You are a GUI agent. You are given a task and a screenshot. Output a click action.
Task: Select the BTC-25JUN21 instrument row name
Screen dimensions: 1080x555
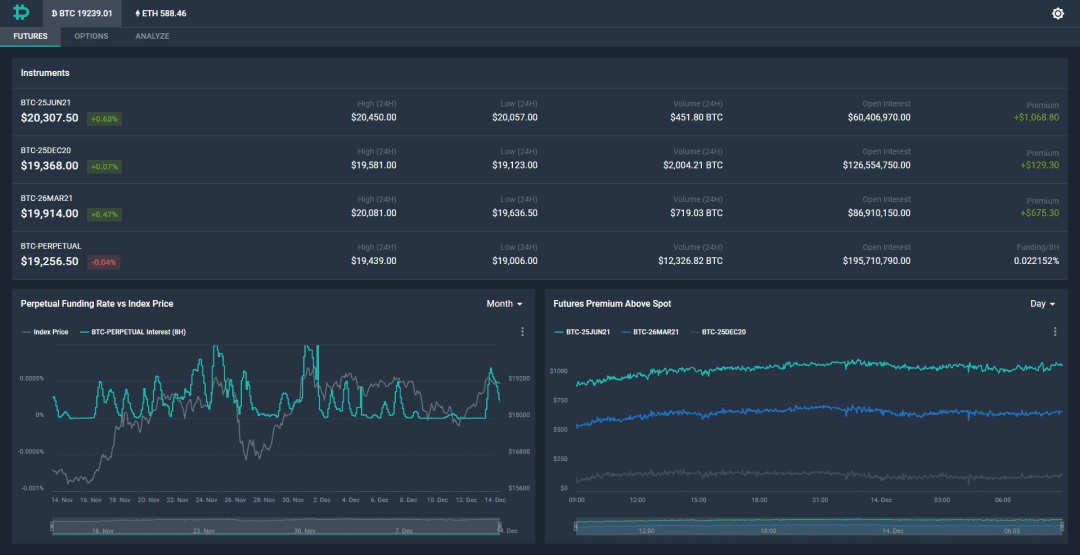(46, 103)
